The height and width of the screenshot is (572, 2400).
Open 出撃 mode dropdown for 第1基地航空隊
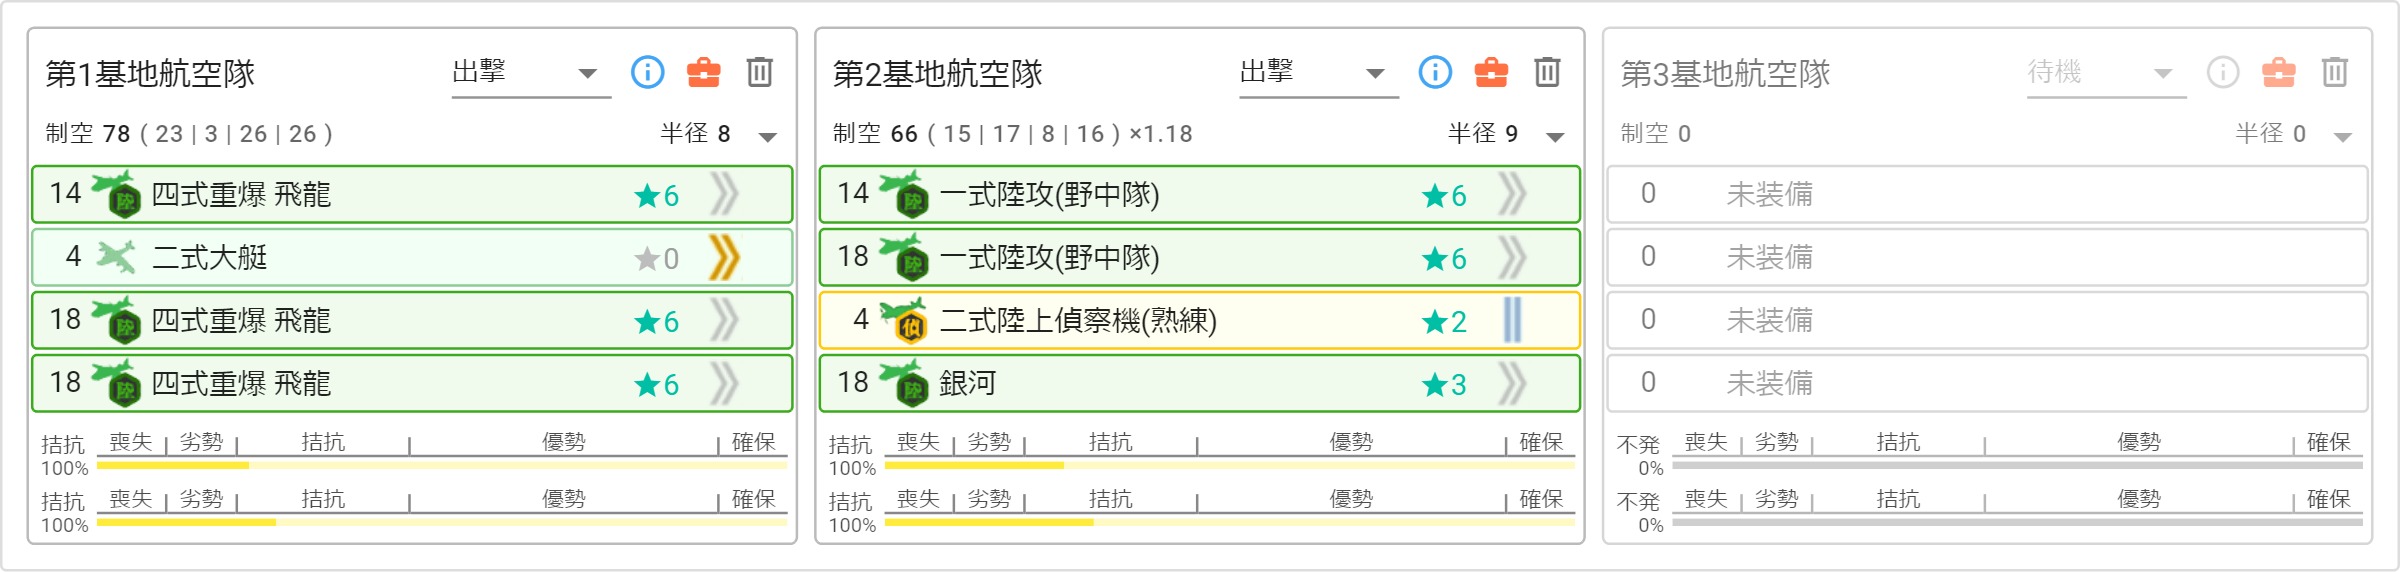pos(531,73)
